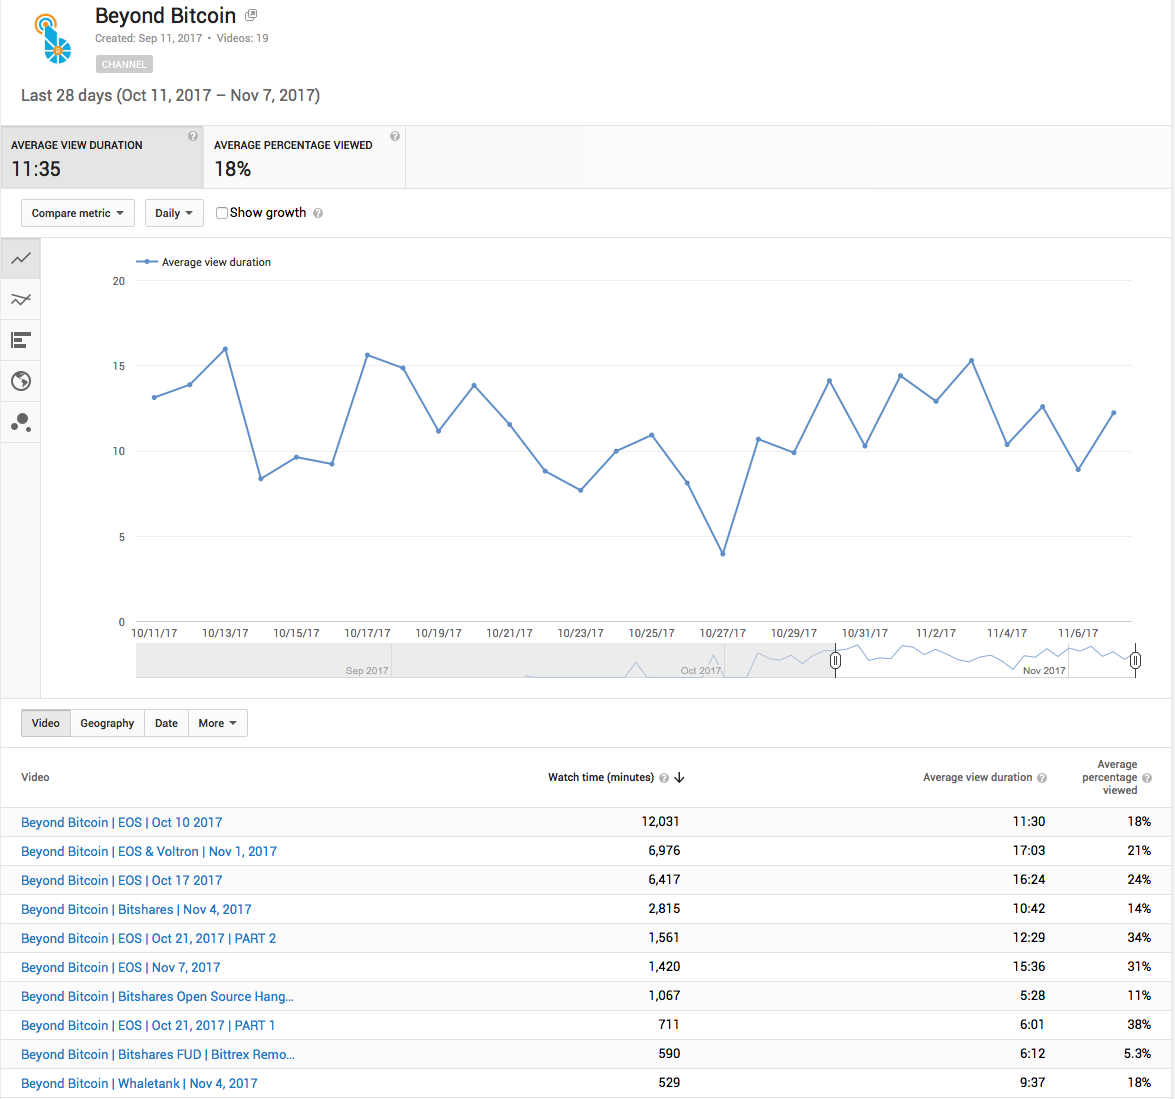Open help for Average View Duration
The height and width of the screenshot is (1099, 1175).
(x=193, y=136)
